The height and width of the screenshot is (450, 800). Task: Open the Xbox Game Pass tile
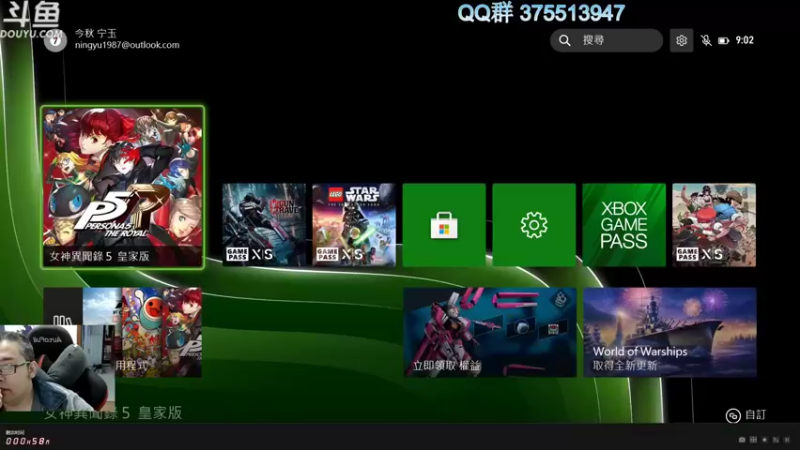coord(624,224)
